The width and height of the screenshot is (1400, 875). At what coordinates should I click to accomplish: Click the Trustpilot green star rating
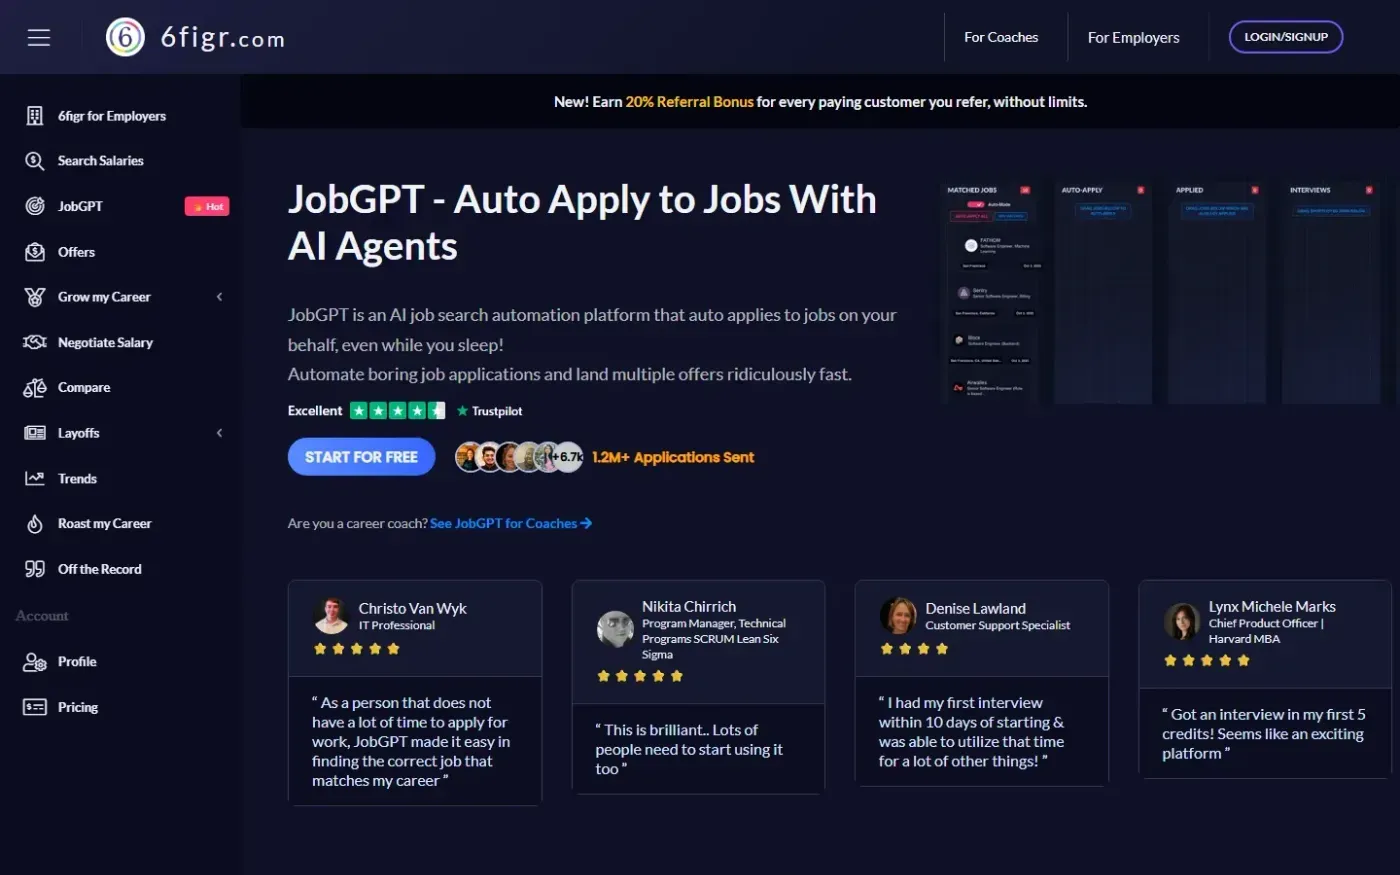(x=397, y=411)
